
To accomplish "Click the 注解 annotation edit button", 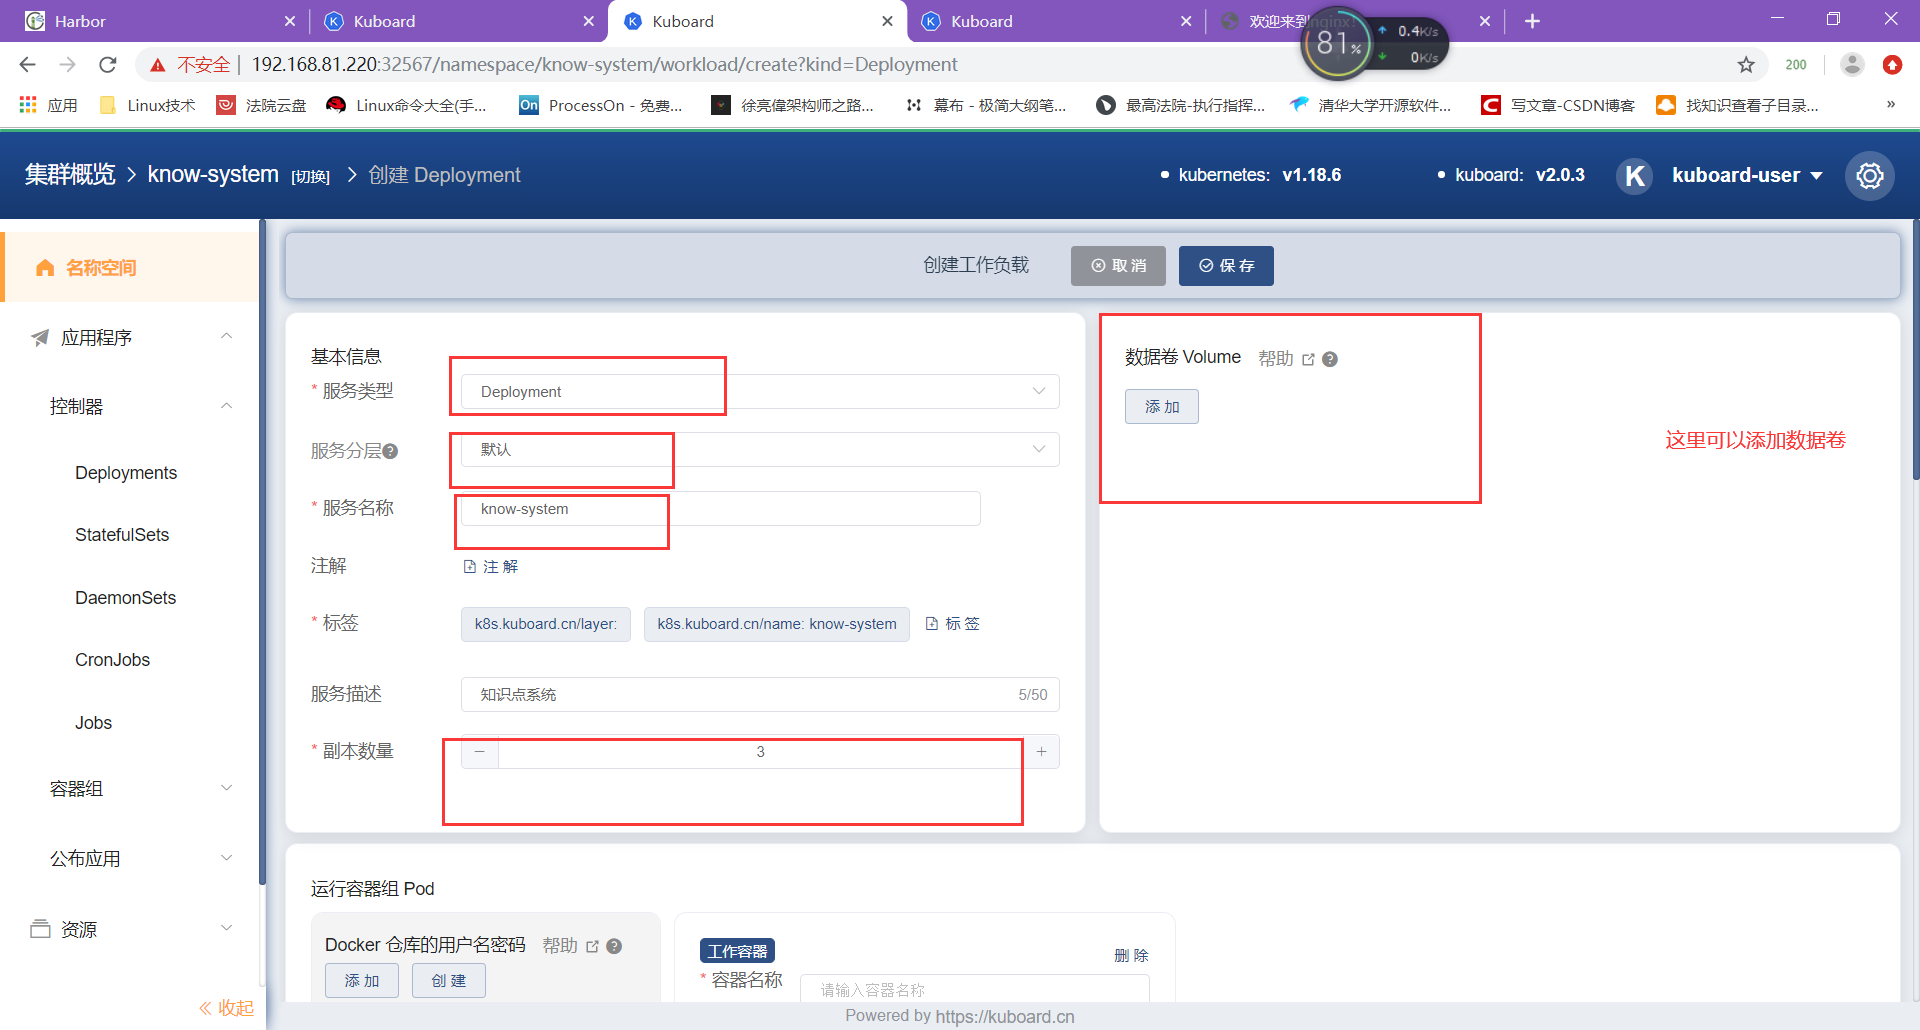I will tap(490, 567).
